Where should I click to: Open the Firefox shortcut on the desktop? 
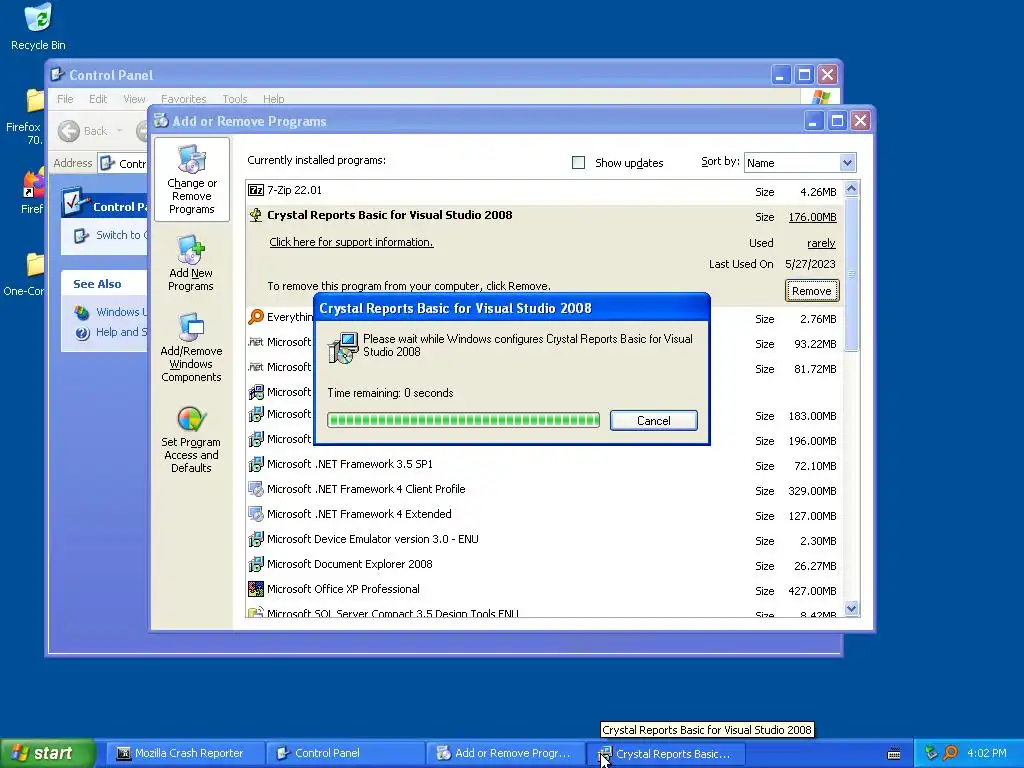(x=34, y=183)
